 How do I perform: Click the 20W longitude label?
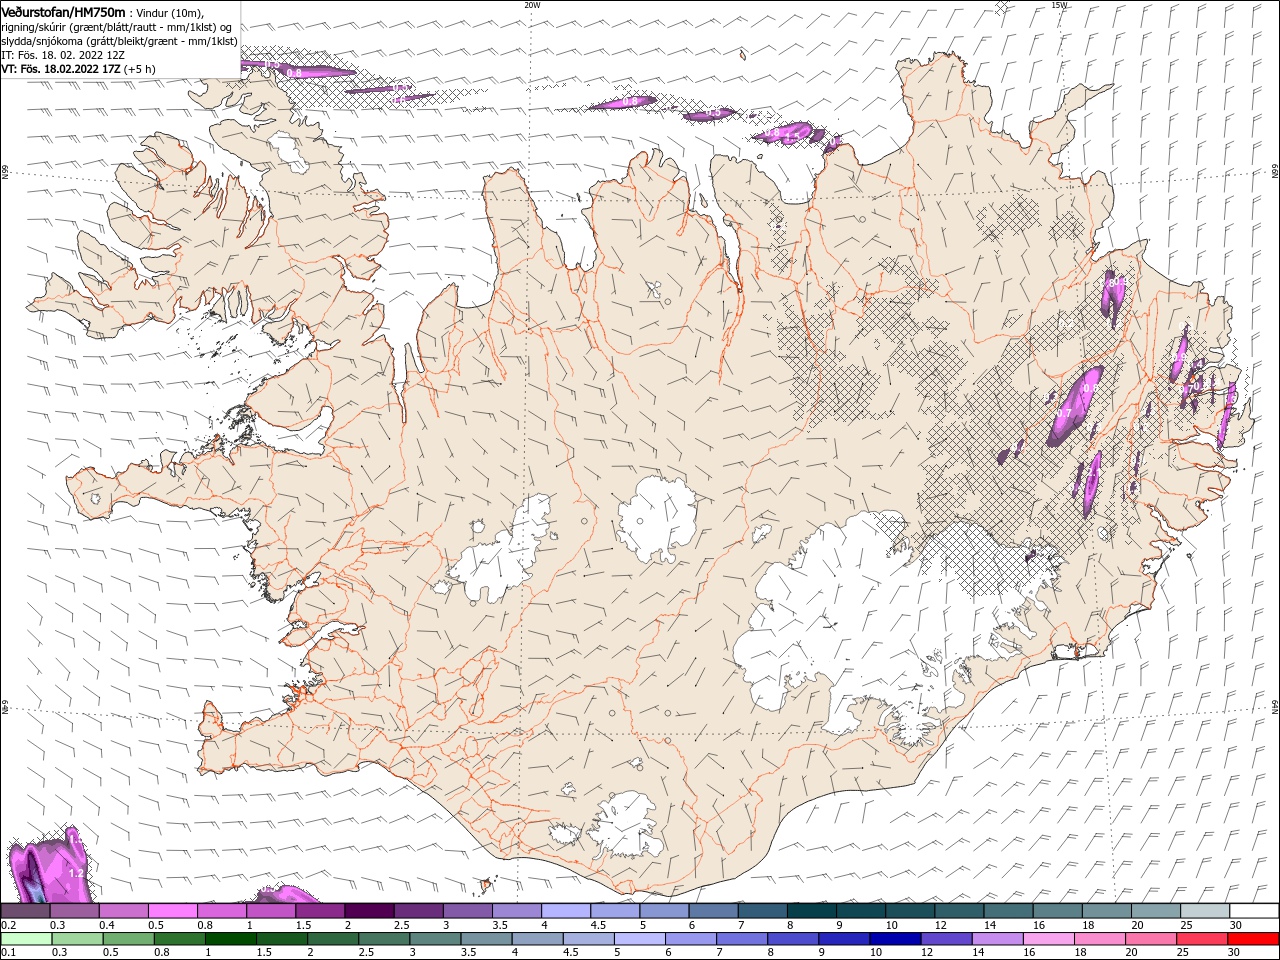point(532,5)
